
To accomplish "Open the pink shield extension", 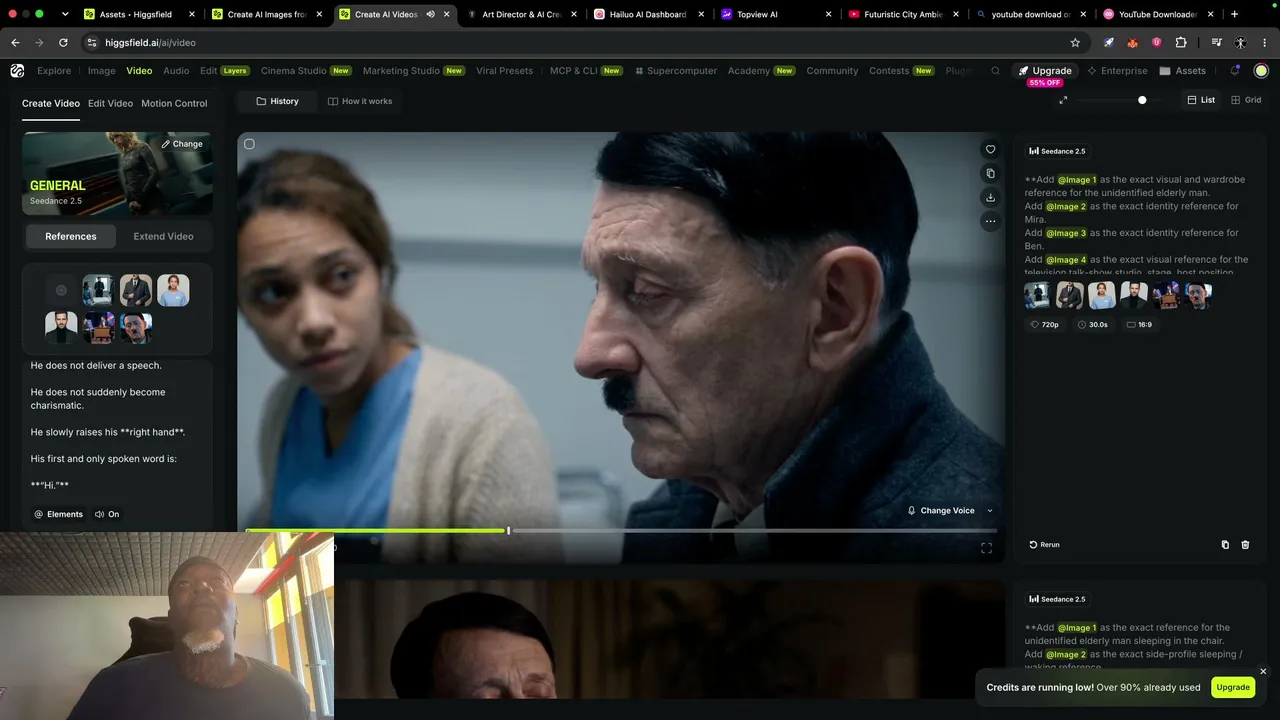I will [x=1156, y=43].
